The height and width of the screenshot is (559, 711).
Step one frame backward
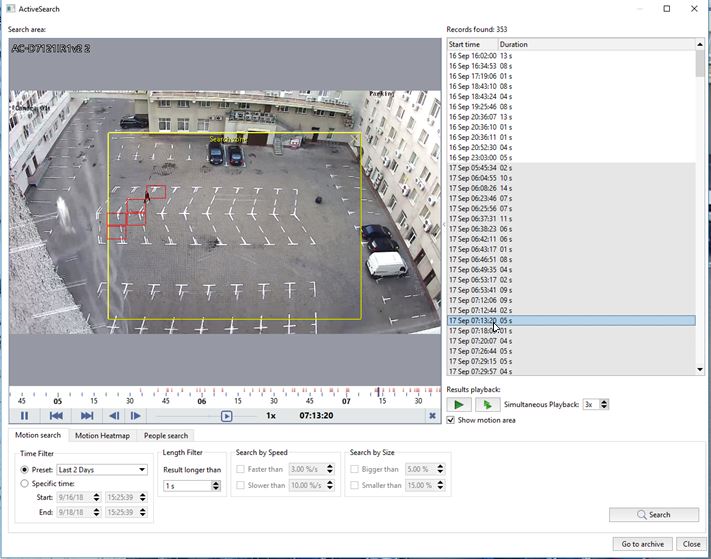coord(114,416)
